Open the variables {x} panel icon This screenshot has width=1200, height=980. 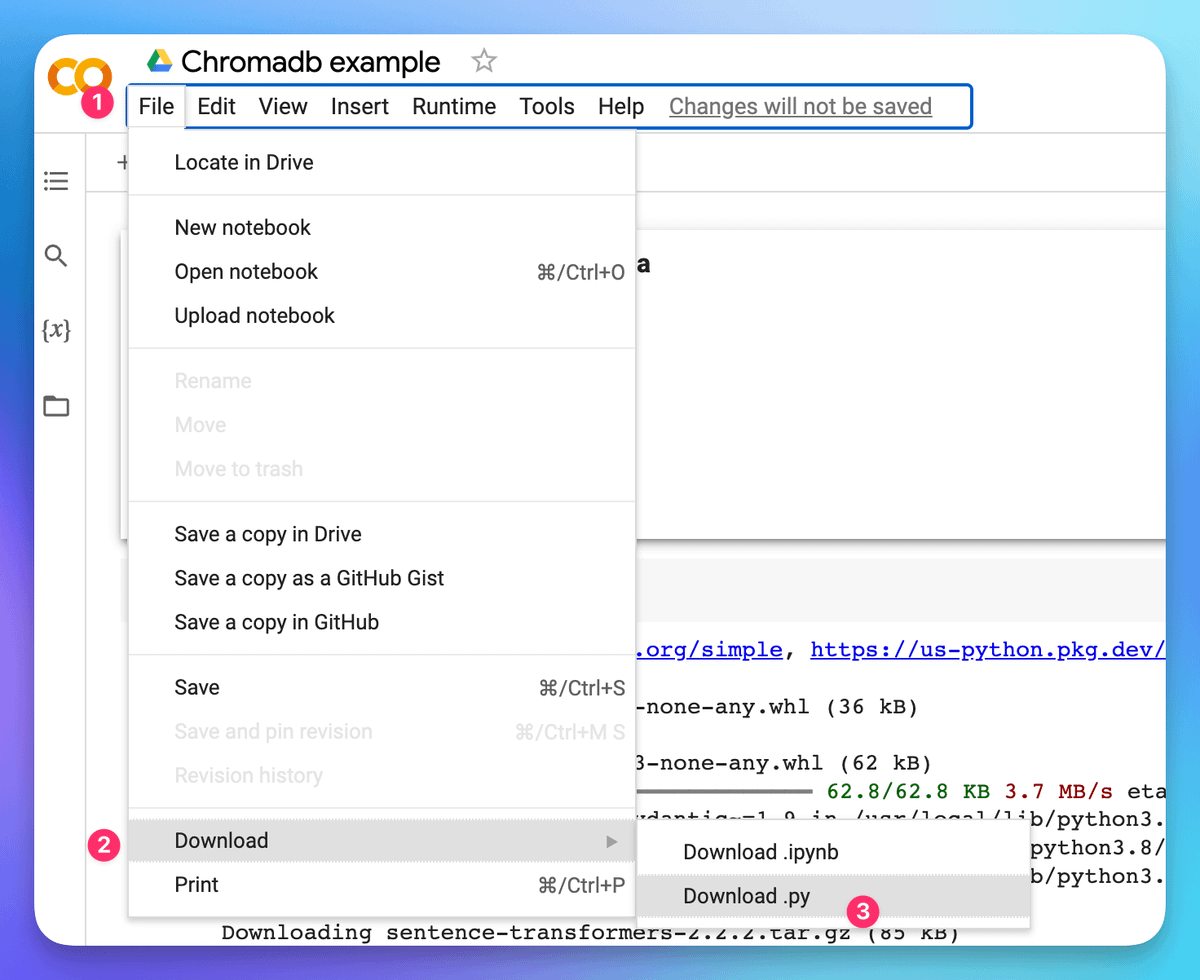point(56,330)
